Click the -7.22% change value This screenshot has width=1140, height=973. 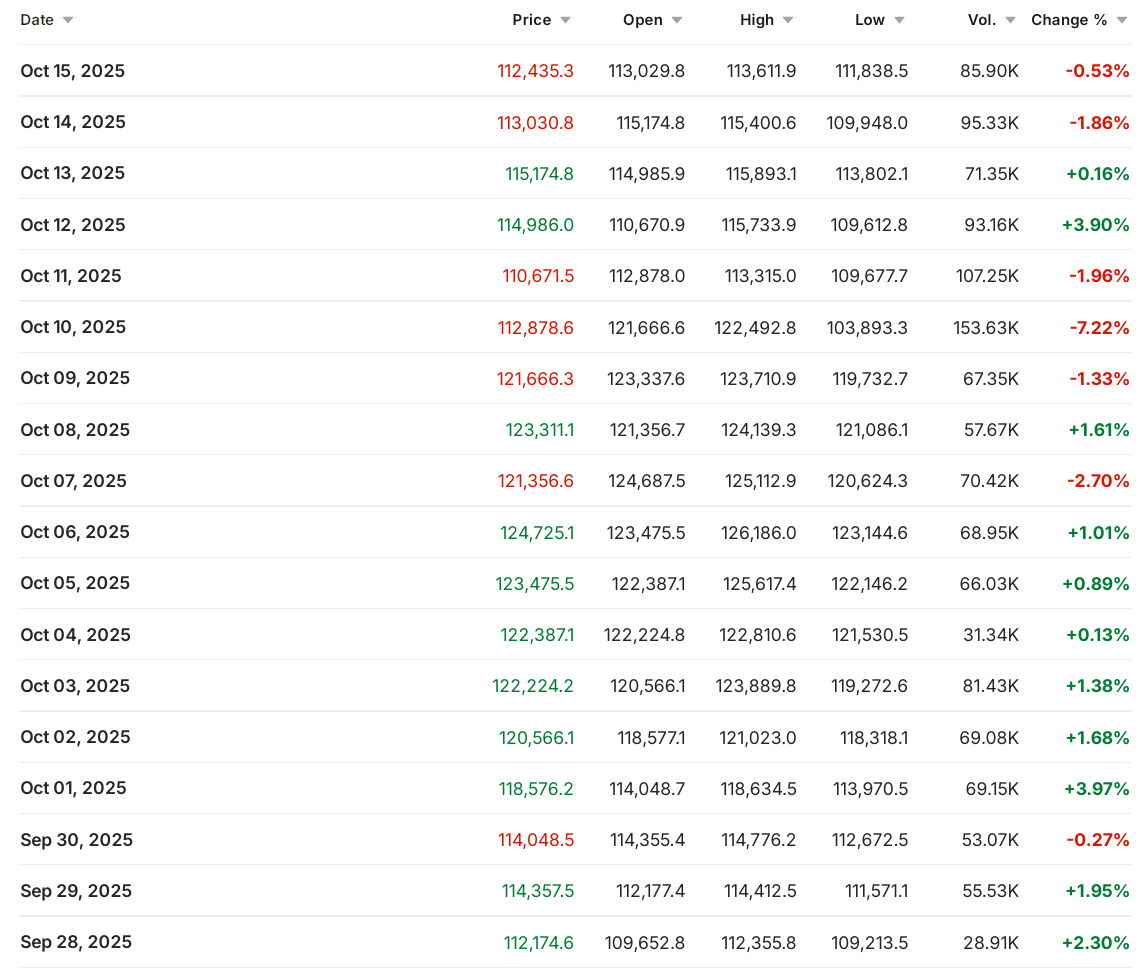coord(1097,328)
